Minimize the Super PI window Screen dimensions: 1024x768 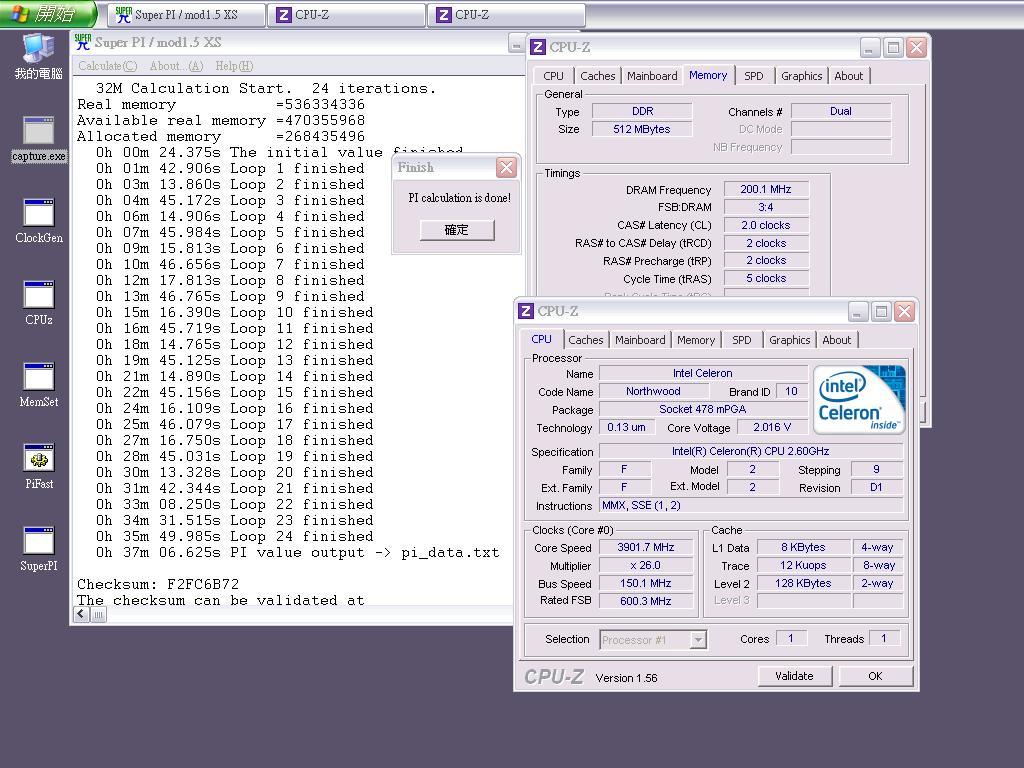[516, 44]
